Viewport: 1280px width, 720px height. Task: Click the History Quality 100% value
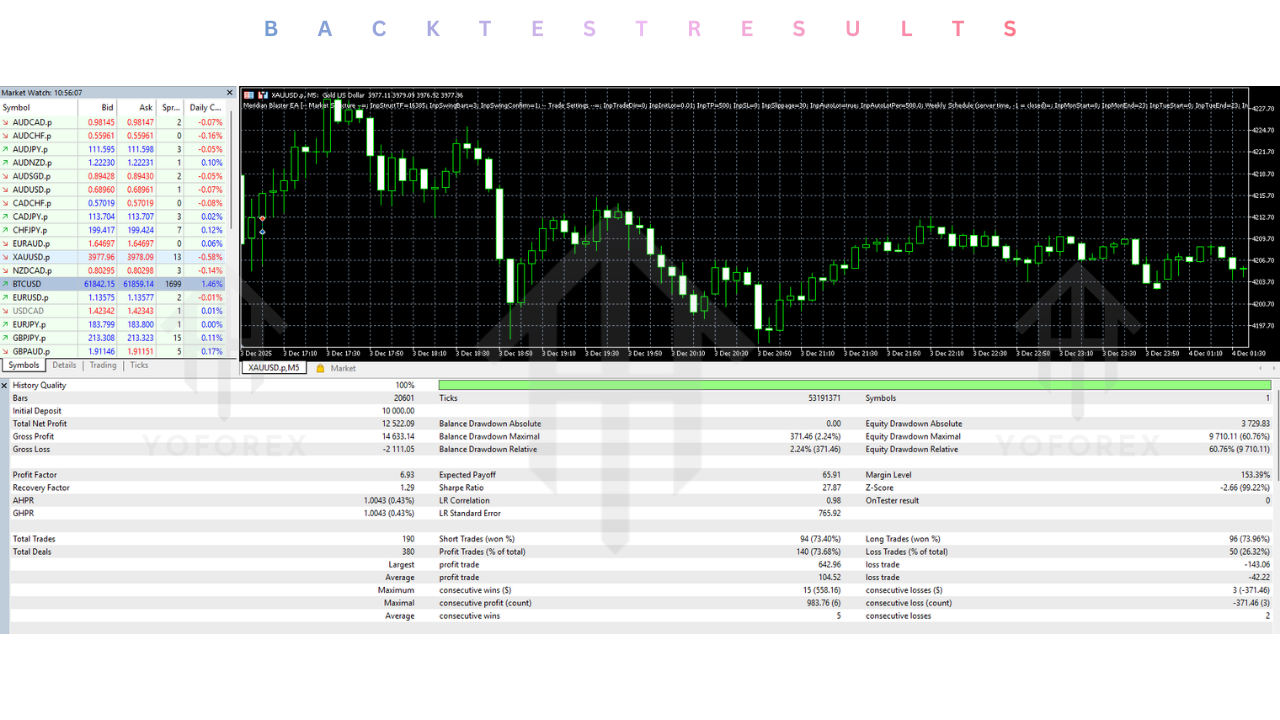[x=405, y=385]
